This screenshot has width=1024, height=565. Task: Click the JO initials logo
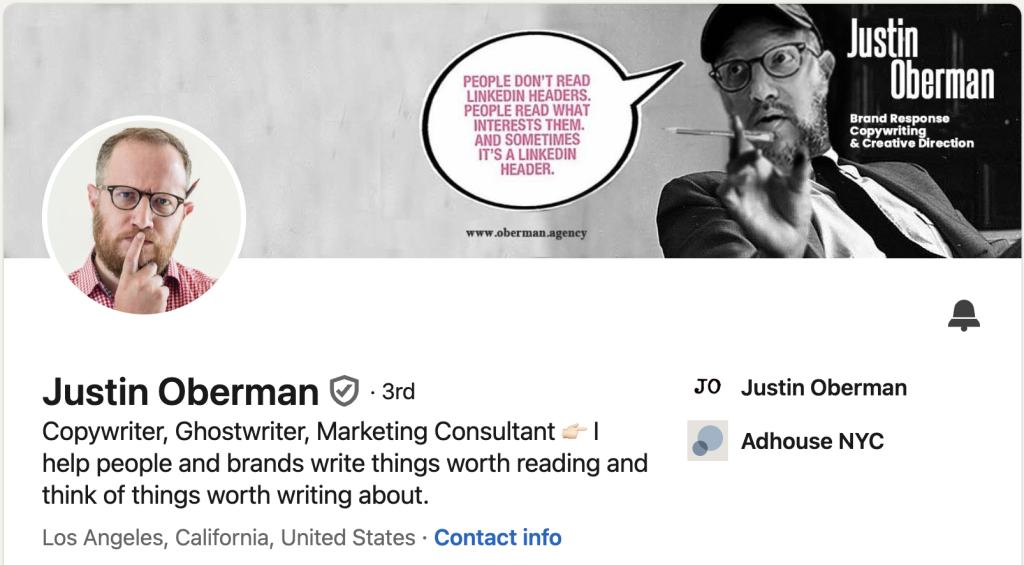707,388
